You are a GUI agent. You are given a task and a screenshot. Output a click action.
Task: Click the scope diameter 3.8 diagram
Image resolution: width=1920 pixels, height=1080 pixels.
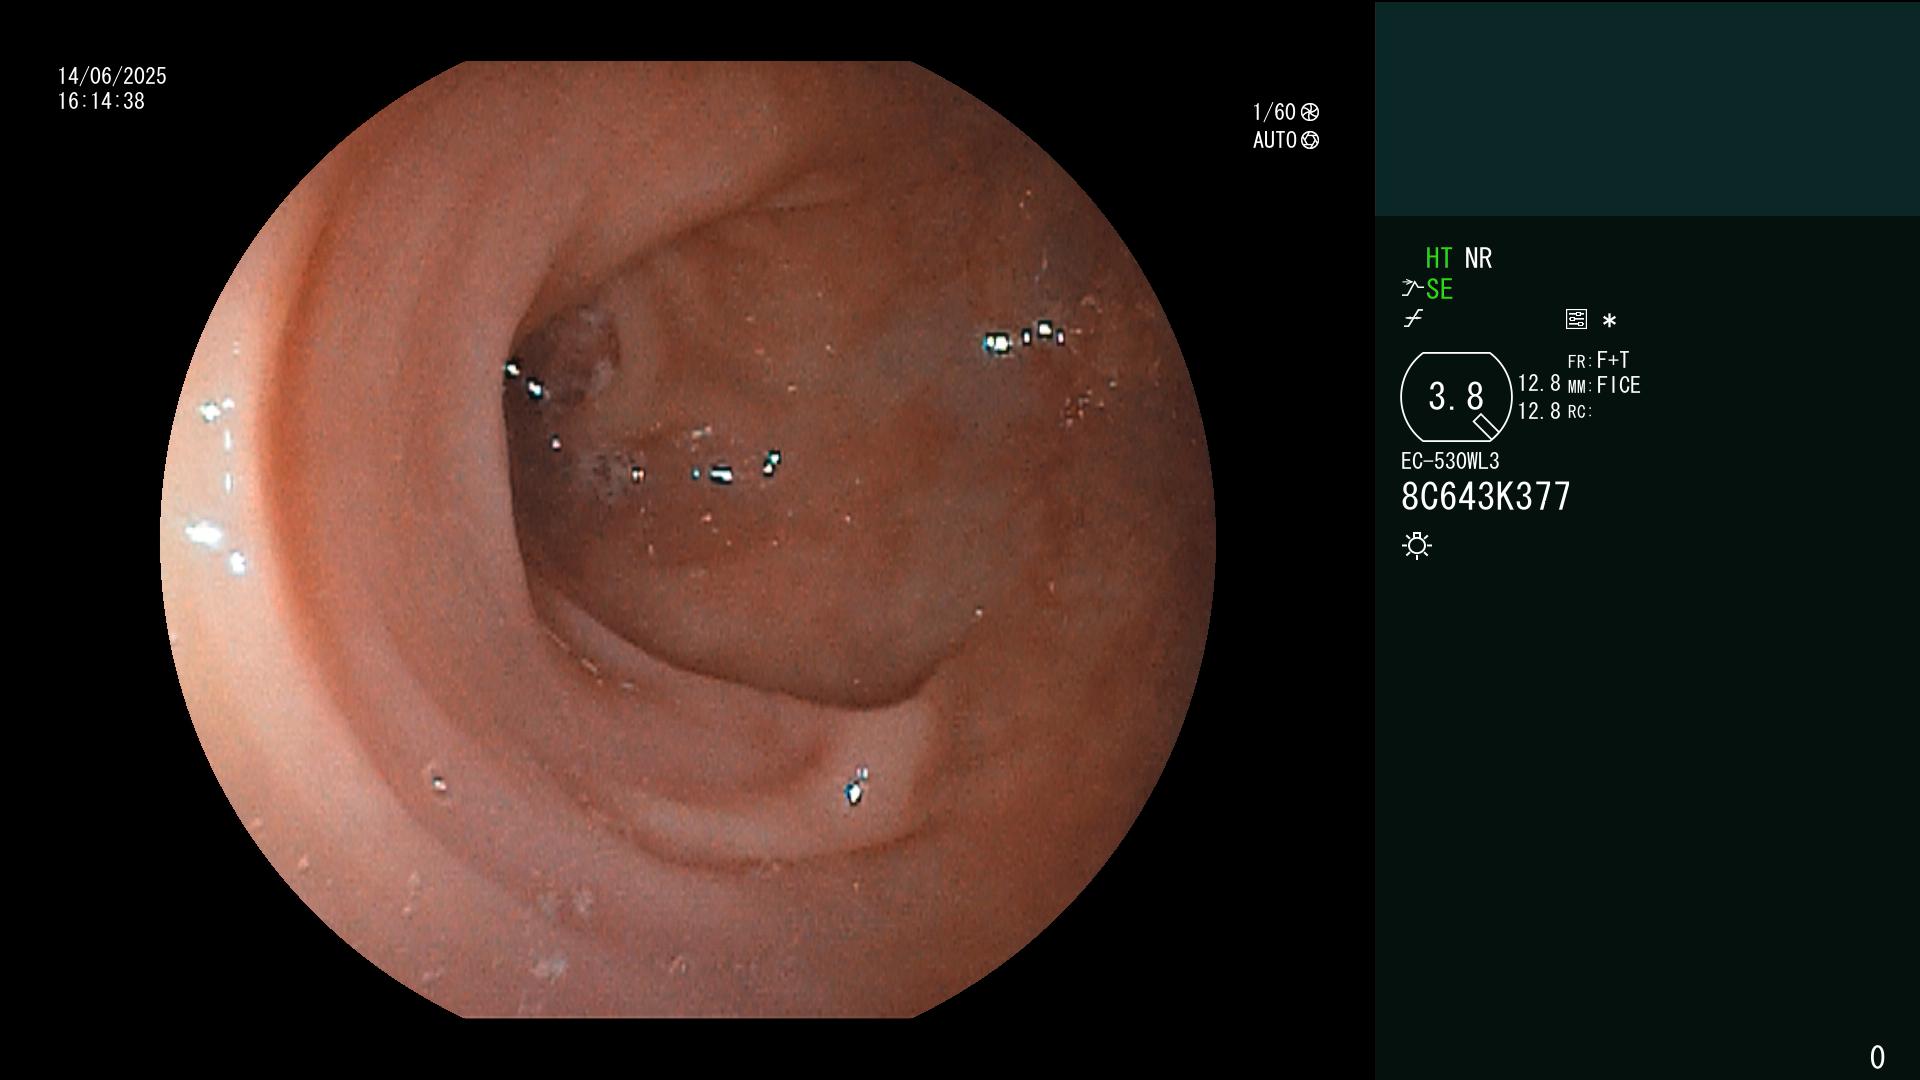[1456, 397]
